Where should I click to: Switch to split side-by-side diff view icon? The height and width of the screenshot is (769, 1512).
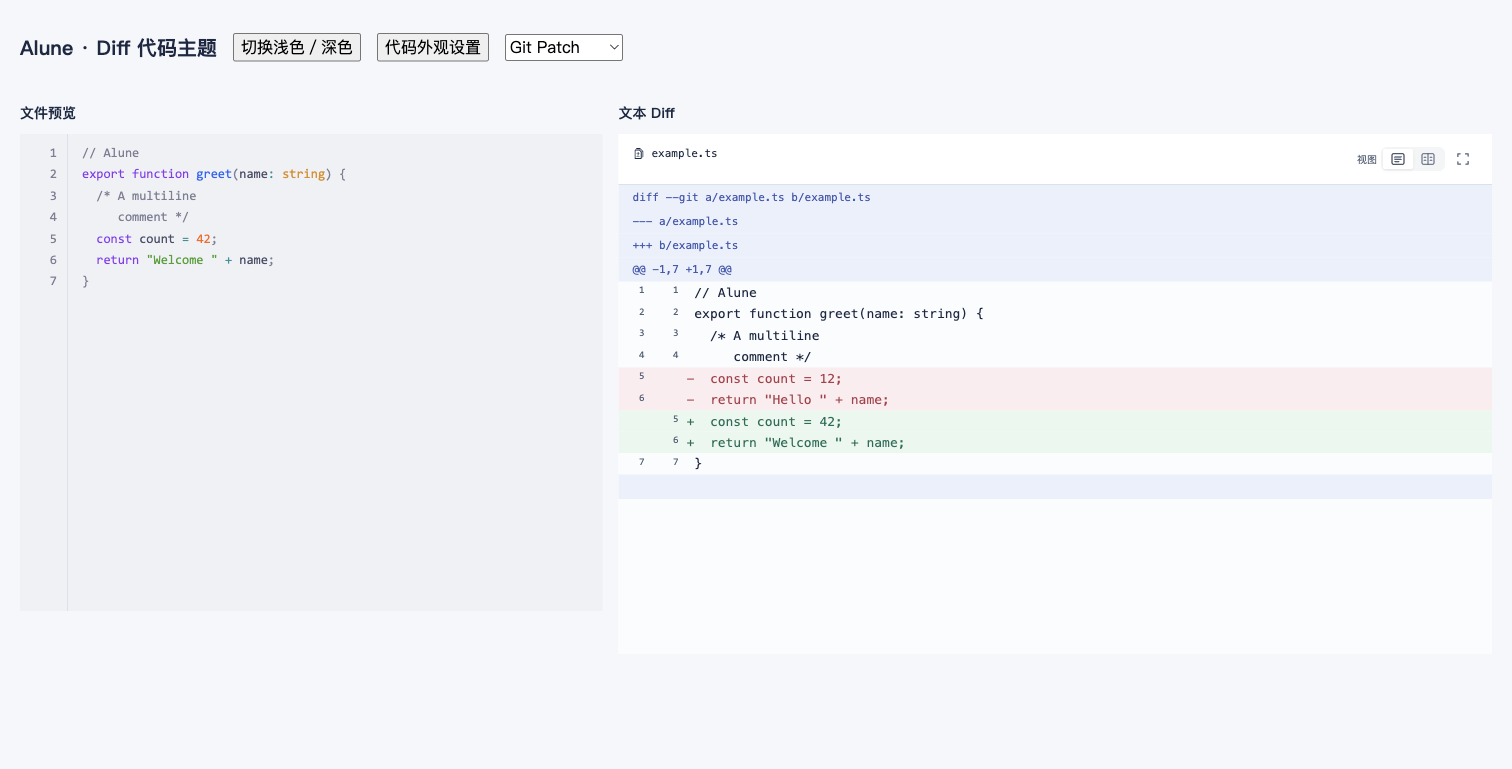click(x=1428, y=159)
